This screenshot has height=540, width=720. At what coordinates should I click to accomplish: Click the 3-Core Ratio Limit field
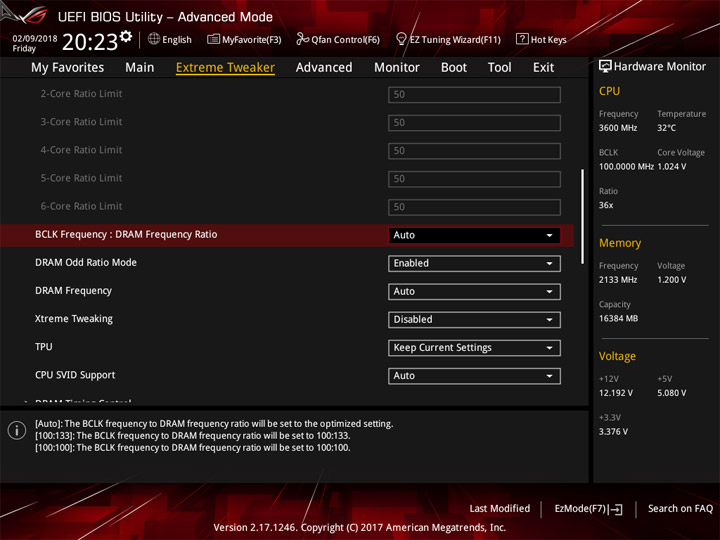[474, 123]
